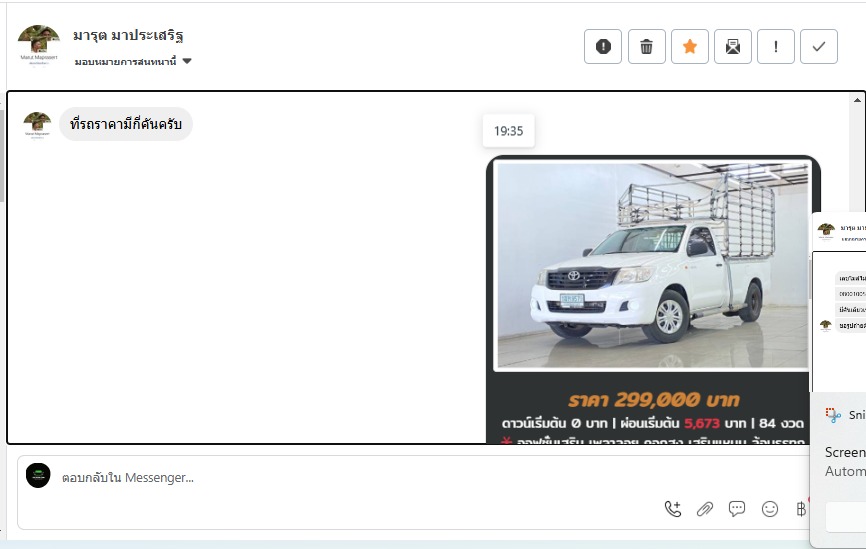Viewport: 866px width, 549px height.
Task: Click the phone plus call icon
Action: pyautogui.click(x=673, y=509)
